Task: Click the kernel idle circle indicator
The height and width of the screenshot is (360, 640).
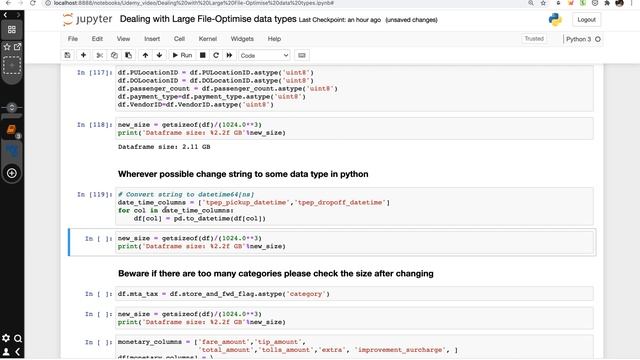Action: point(598,39)
